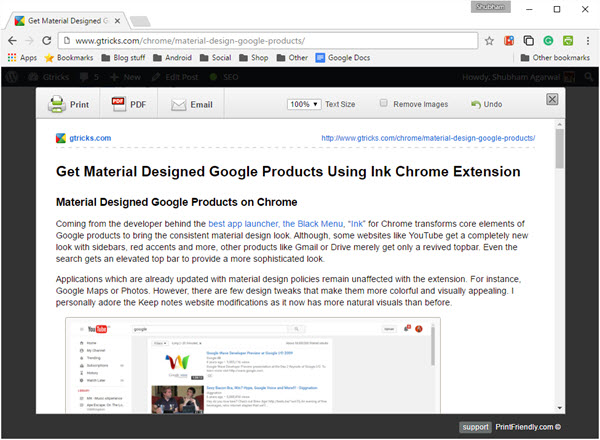
Task: Close the PrintFriendly preview dialog
Action: click(x=552, y=99)
